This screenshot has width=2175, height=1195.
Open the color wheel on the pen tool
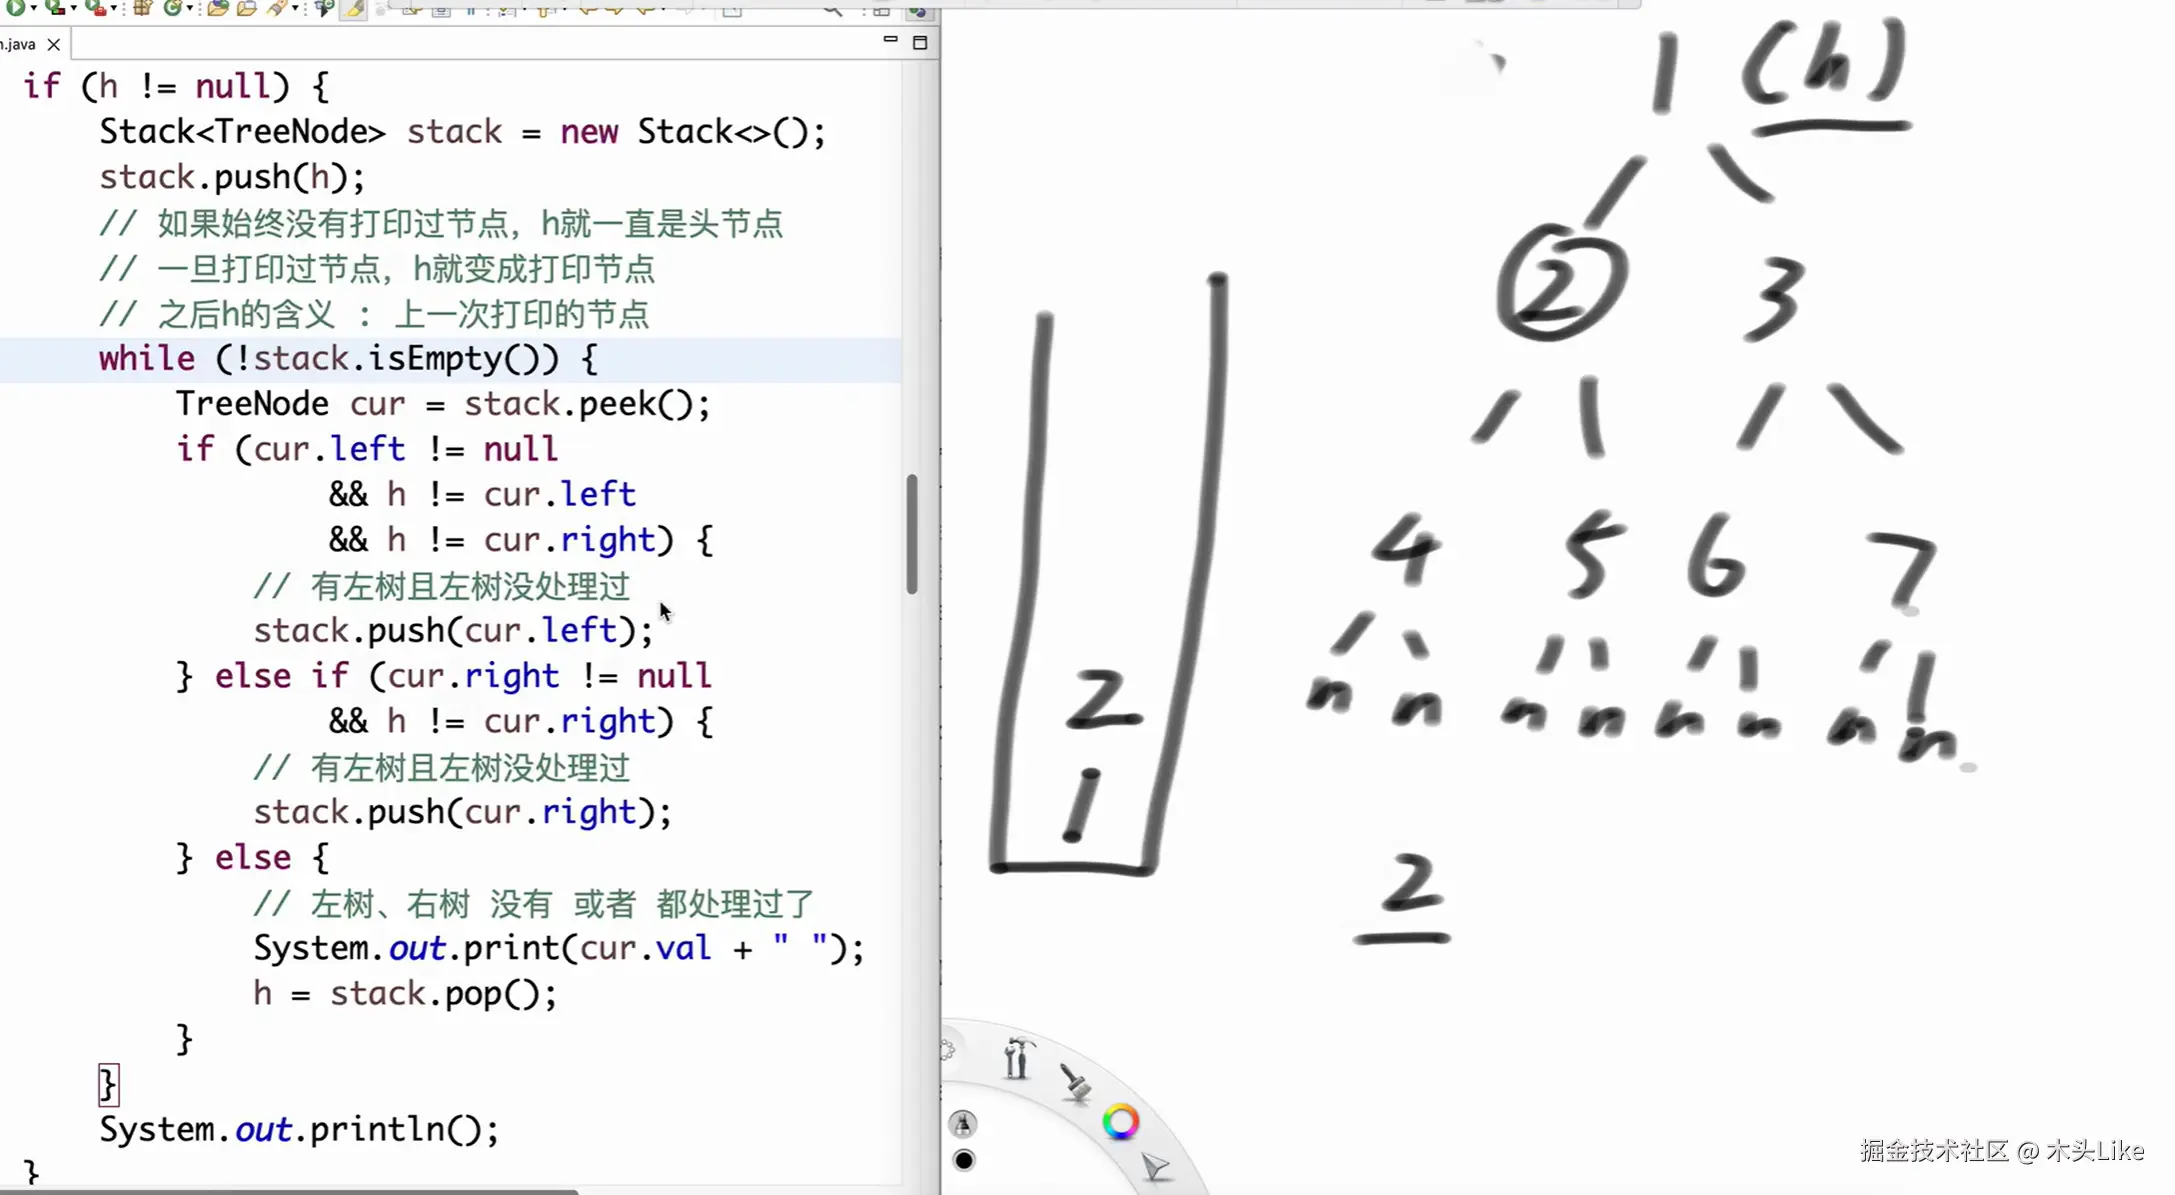pos(1121,1122)
